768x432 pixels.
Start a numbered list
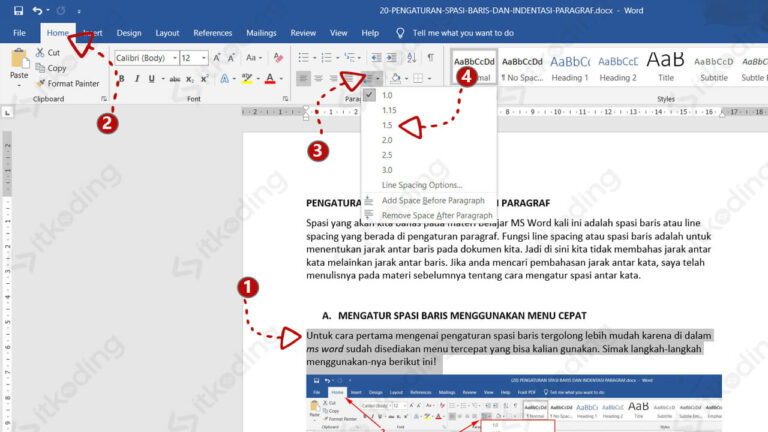[x=326, y=58]
